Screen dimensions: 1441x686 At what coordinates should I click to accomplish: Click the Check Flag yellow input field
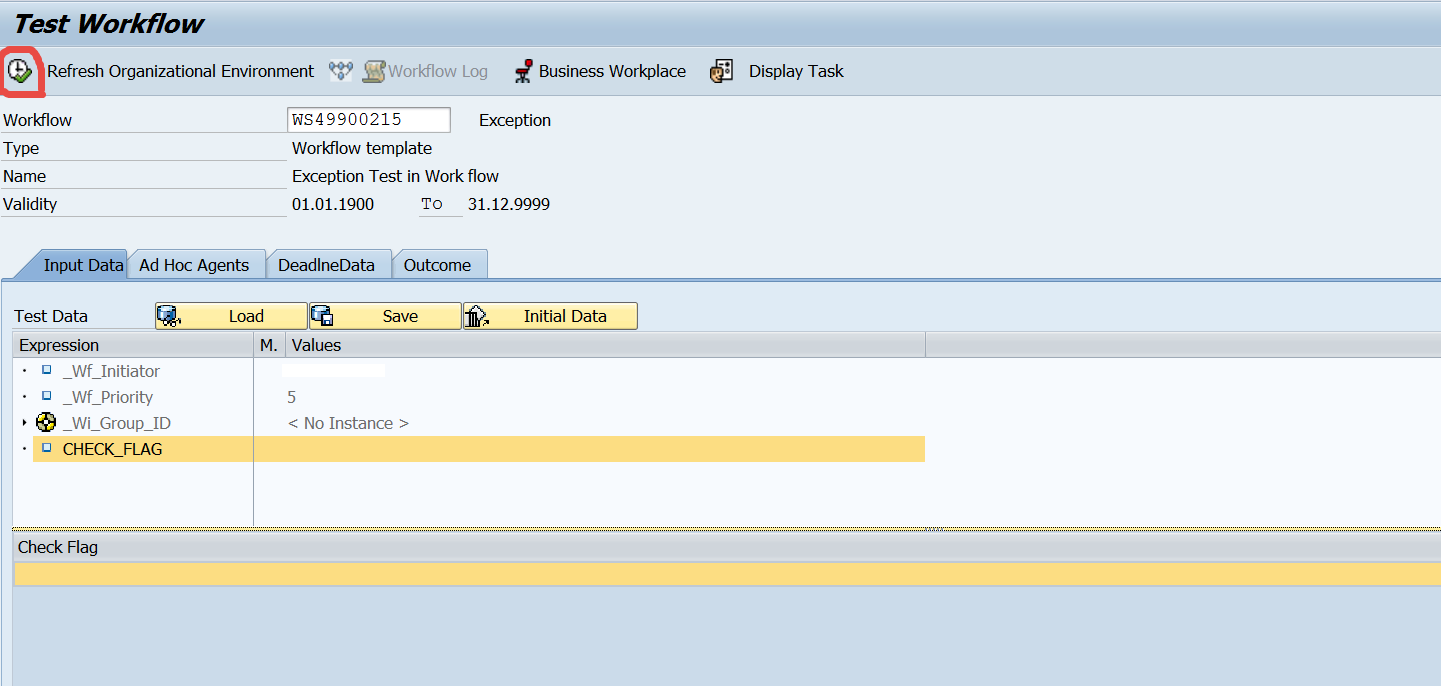click(x=727, y=574)
